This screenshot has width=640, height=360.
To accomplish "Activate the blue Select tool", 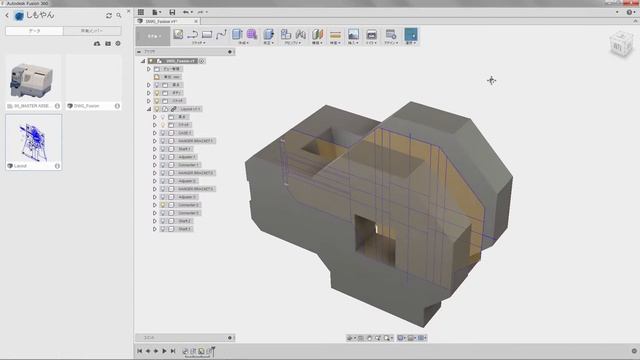I will [x=411, y=35].
